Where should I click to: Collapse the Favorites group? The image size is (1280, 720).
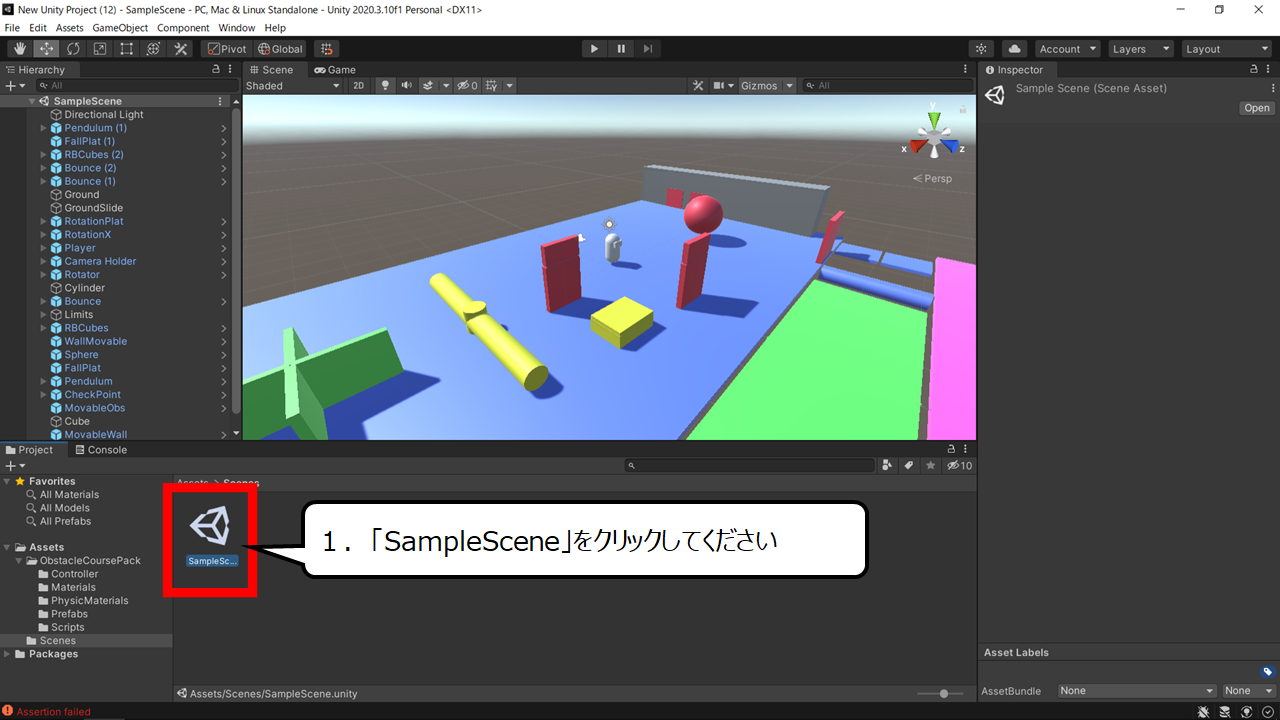tap(7, 481)
